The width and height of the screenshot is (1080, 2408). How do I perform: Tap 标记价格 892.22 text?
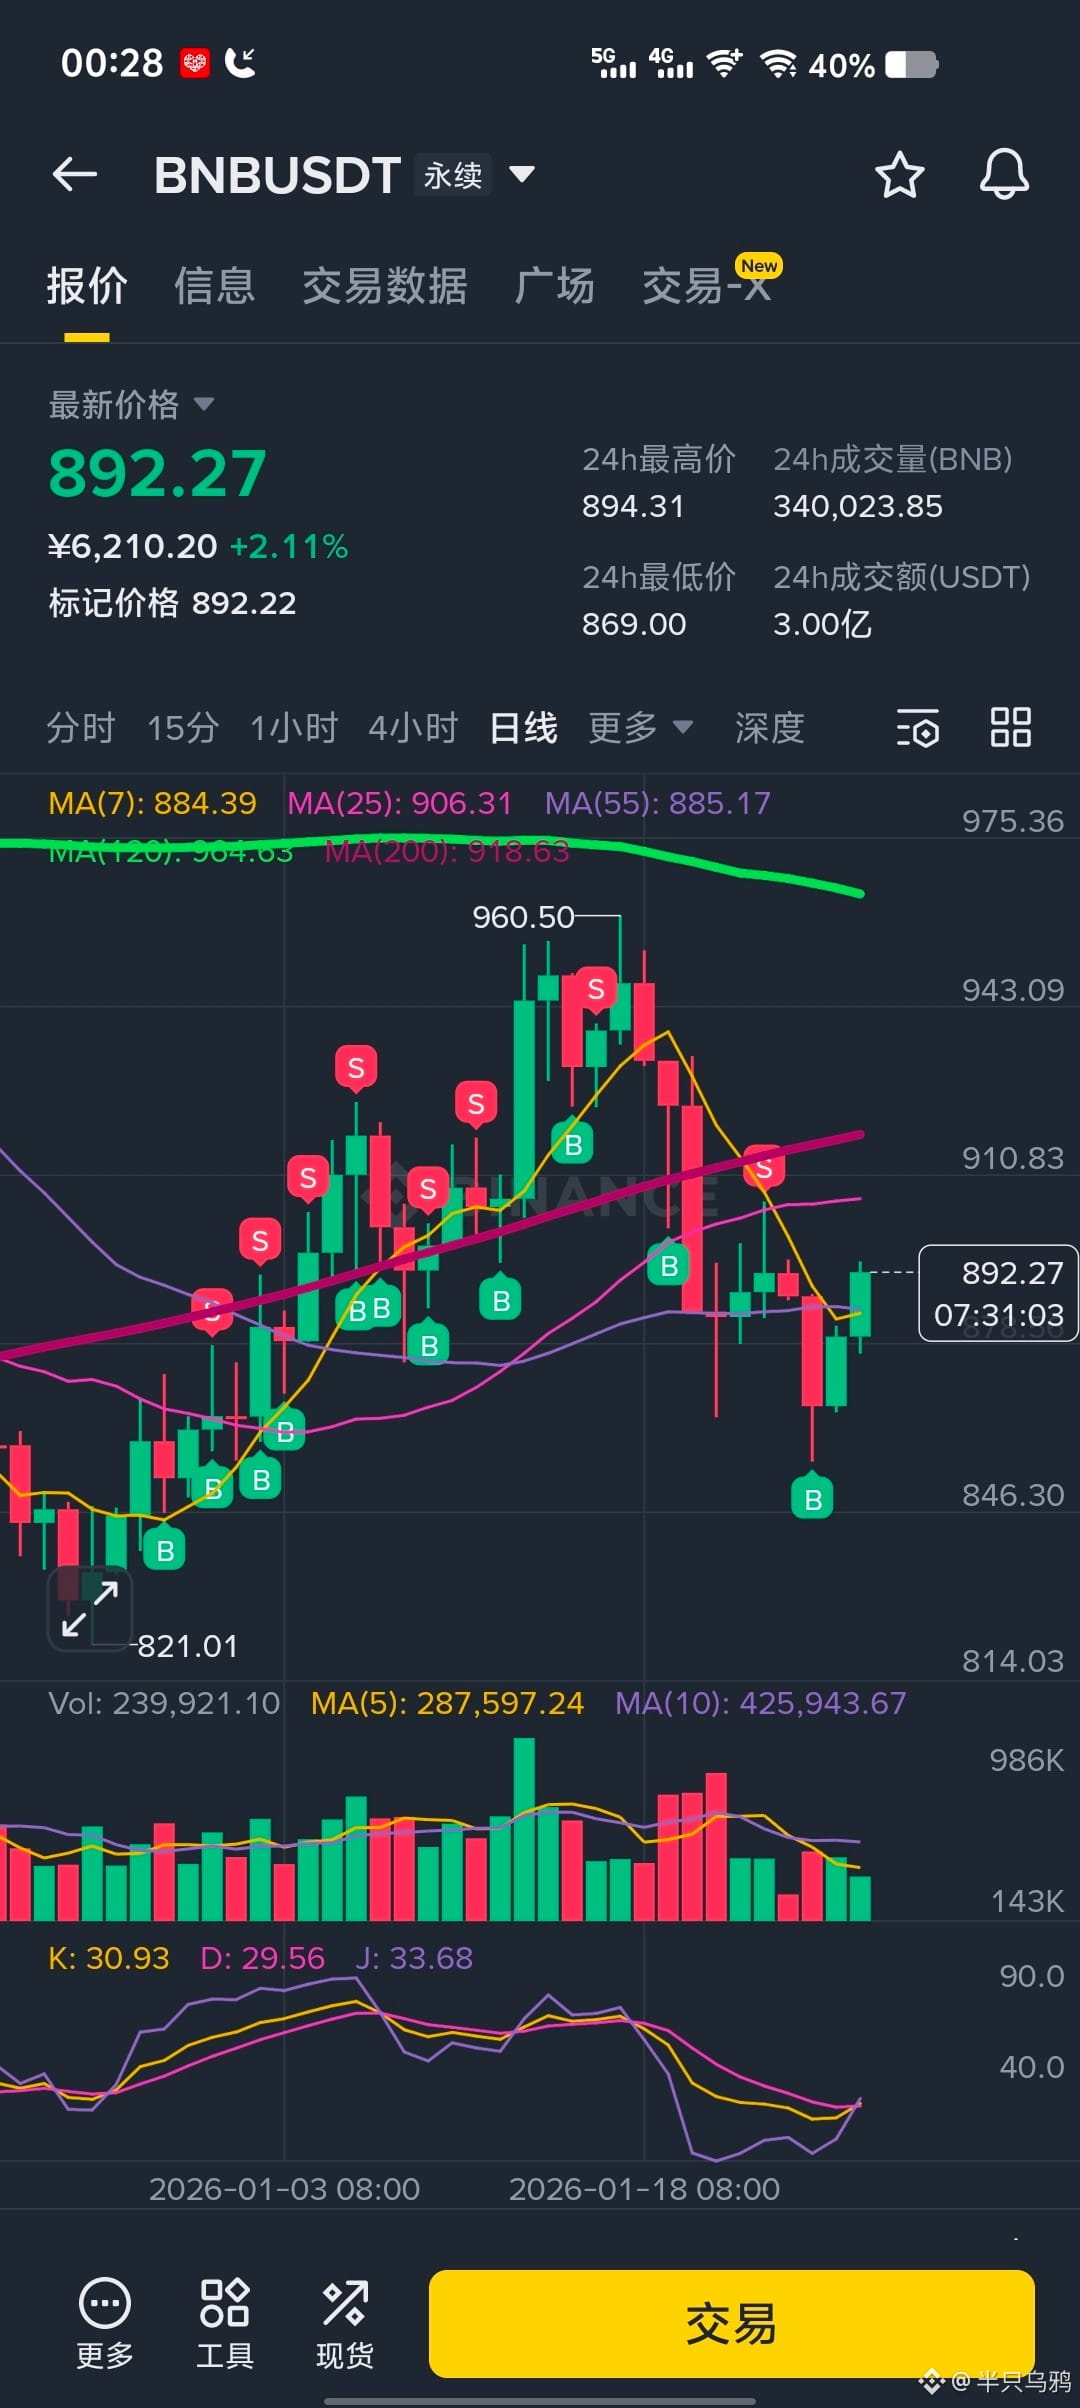tap(172, 603)
